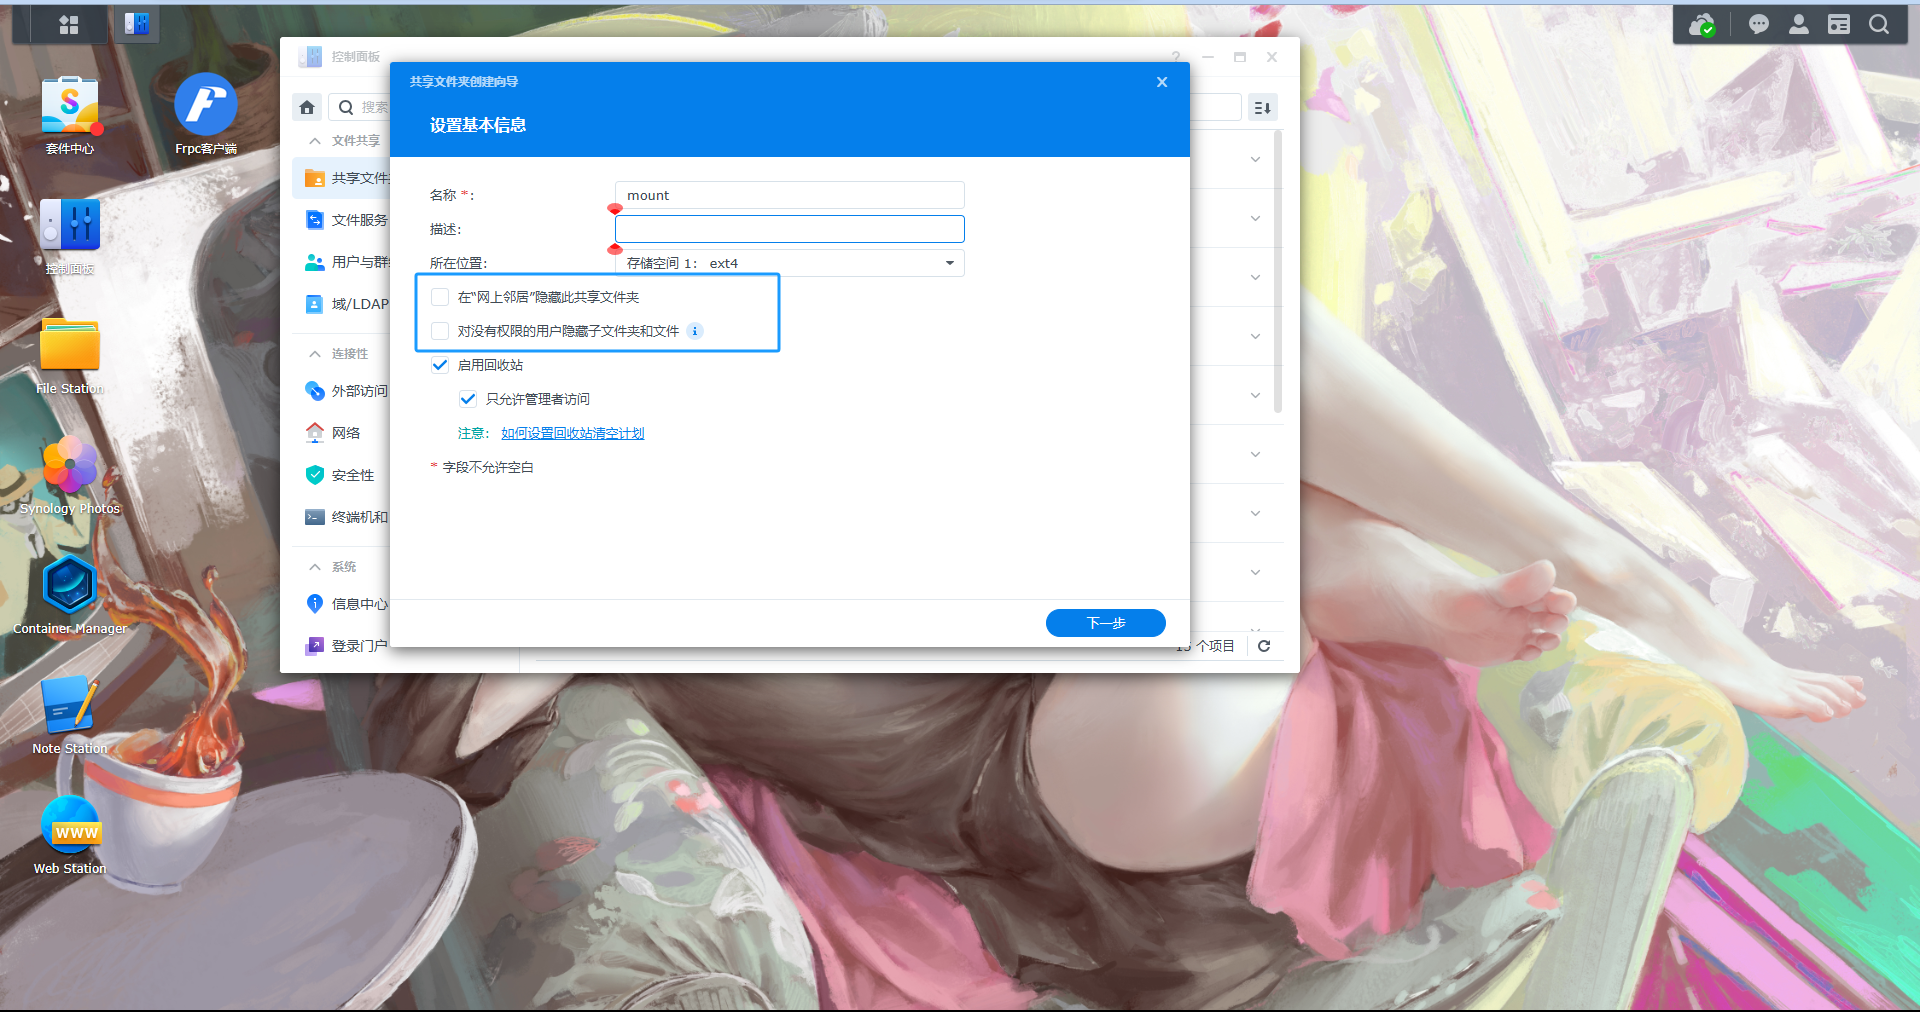The height and width of the screenshot is (1012, 1920).
Task: Enable hiding subfolders from unauthorized users
Action: pos(440,331)
